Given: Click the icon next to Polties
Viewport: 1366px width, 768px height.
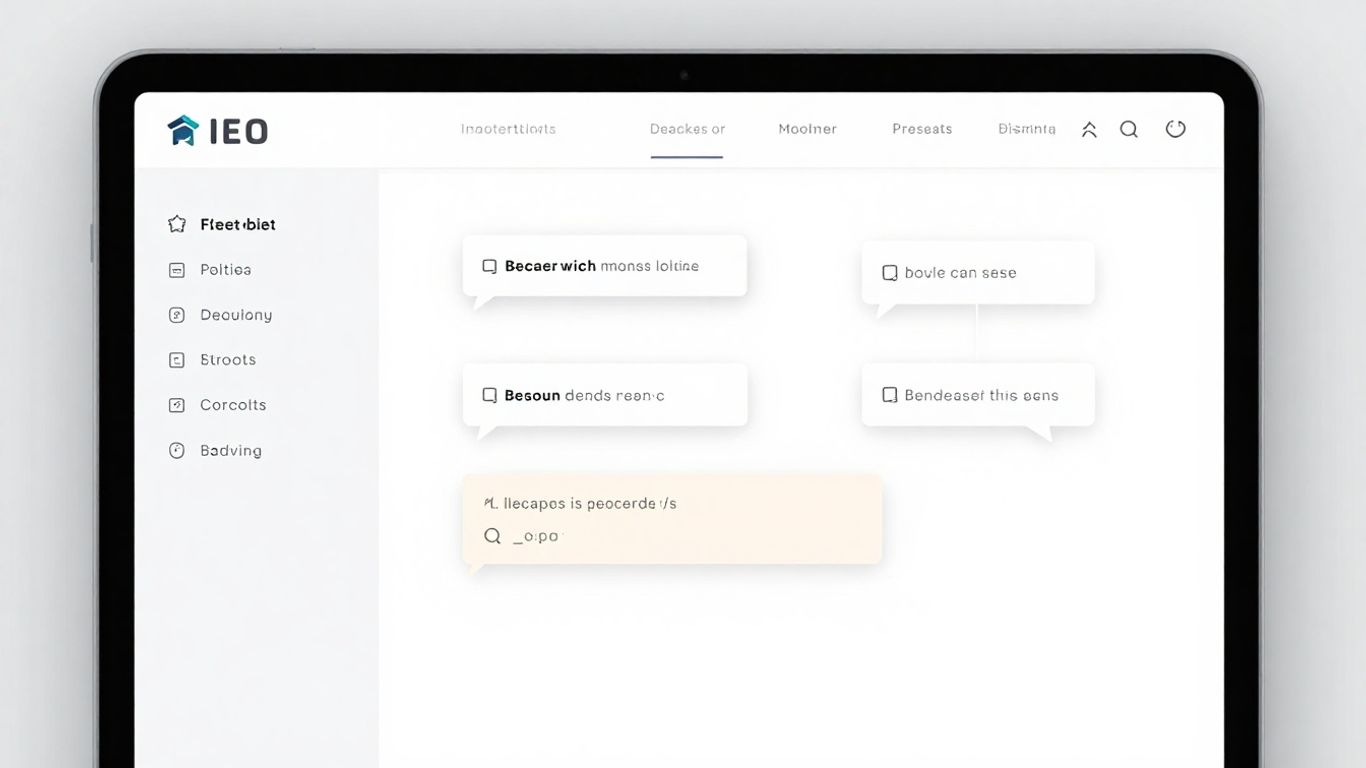Looking at the screenshot, I should tap(177, 270).
